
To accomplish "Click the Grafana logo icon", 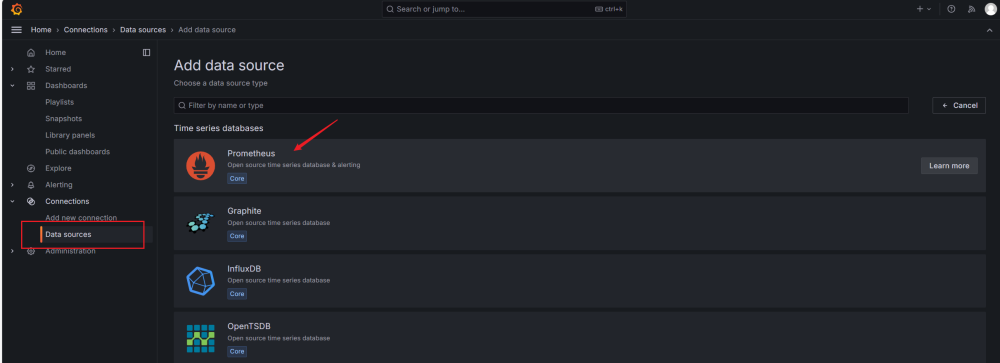I will tap(17, 9).
